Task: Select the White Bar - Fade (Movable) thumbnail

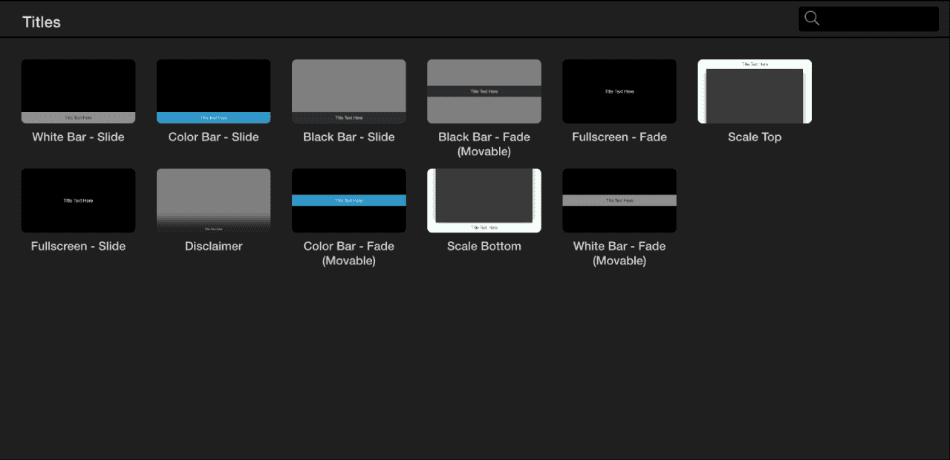Action: [619, 201]
